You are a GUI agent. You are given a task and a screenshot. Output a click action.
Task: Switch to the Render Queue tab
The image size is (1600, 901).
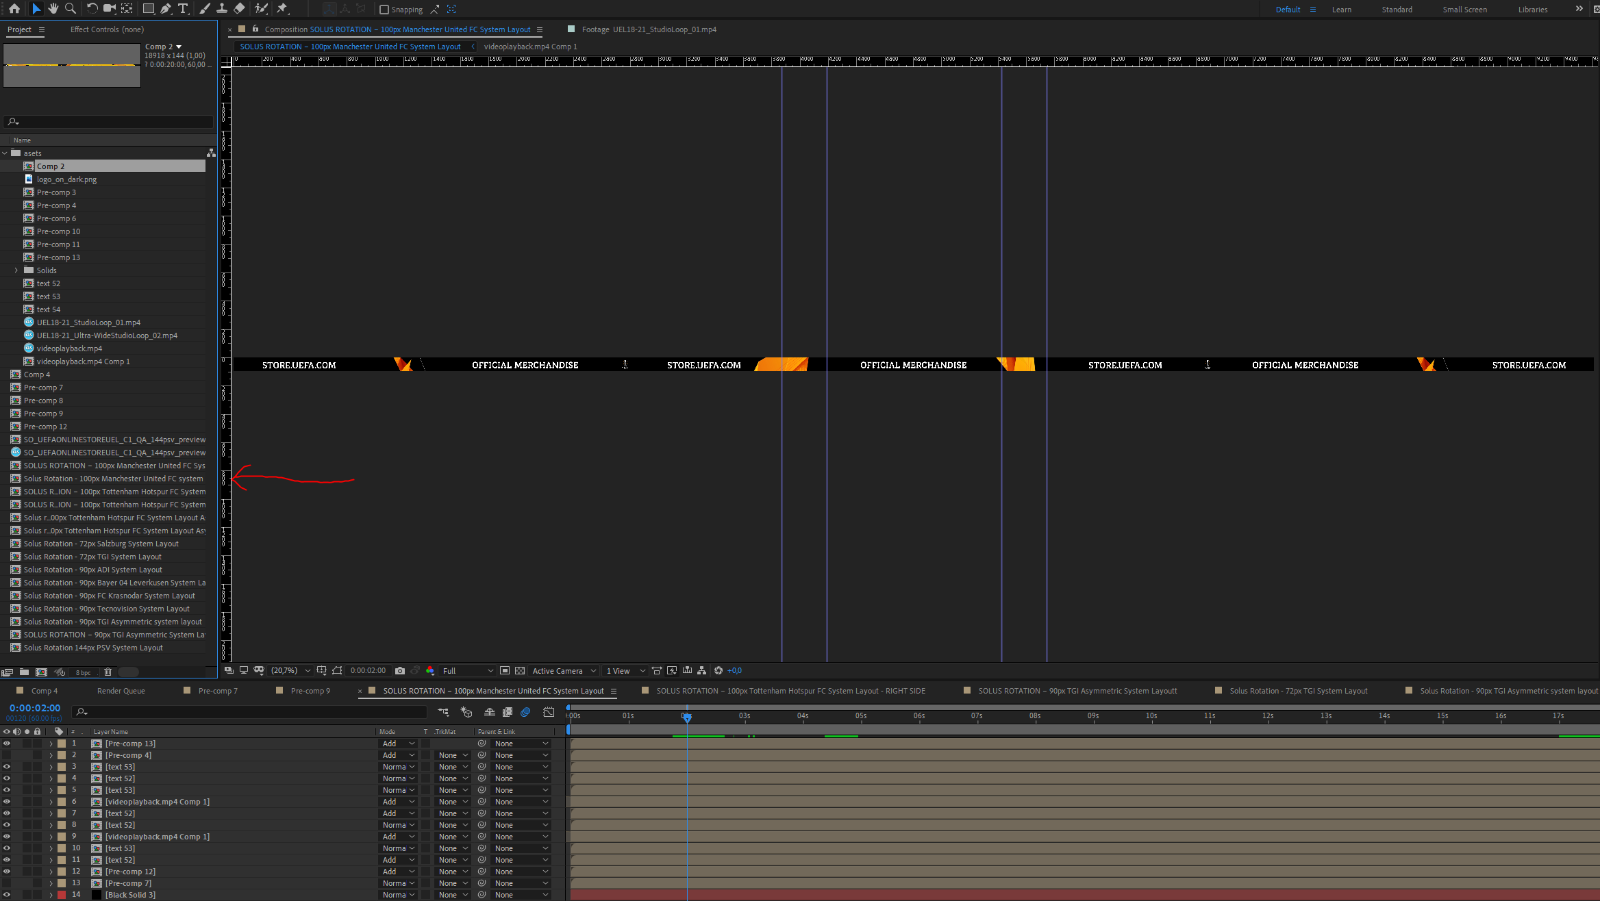[121, 691]
